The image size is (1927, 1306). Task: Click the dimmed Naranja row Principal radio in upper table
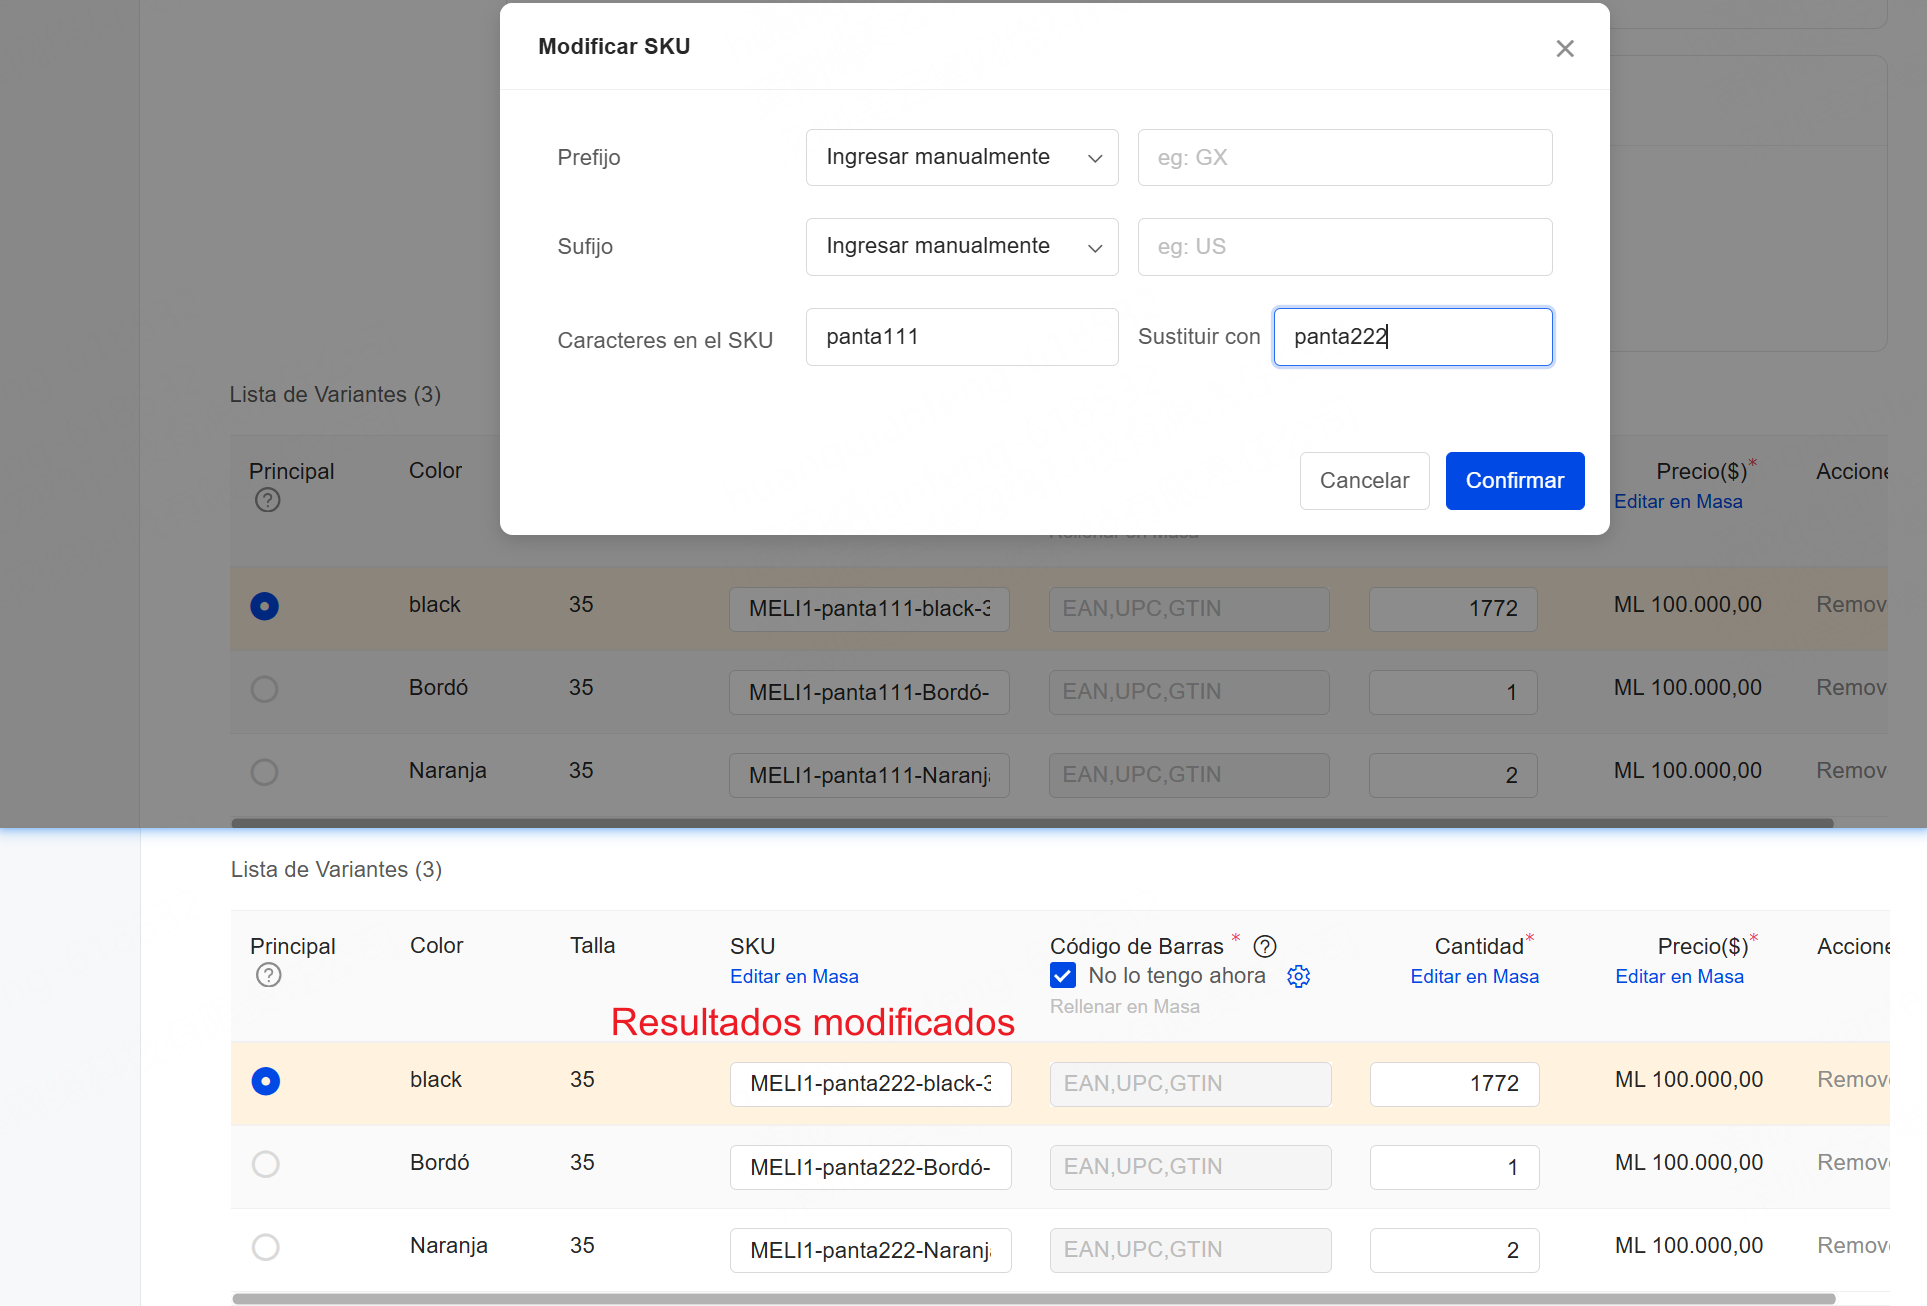264,772
